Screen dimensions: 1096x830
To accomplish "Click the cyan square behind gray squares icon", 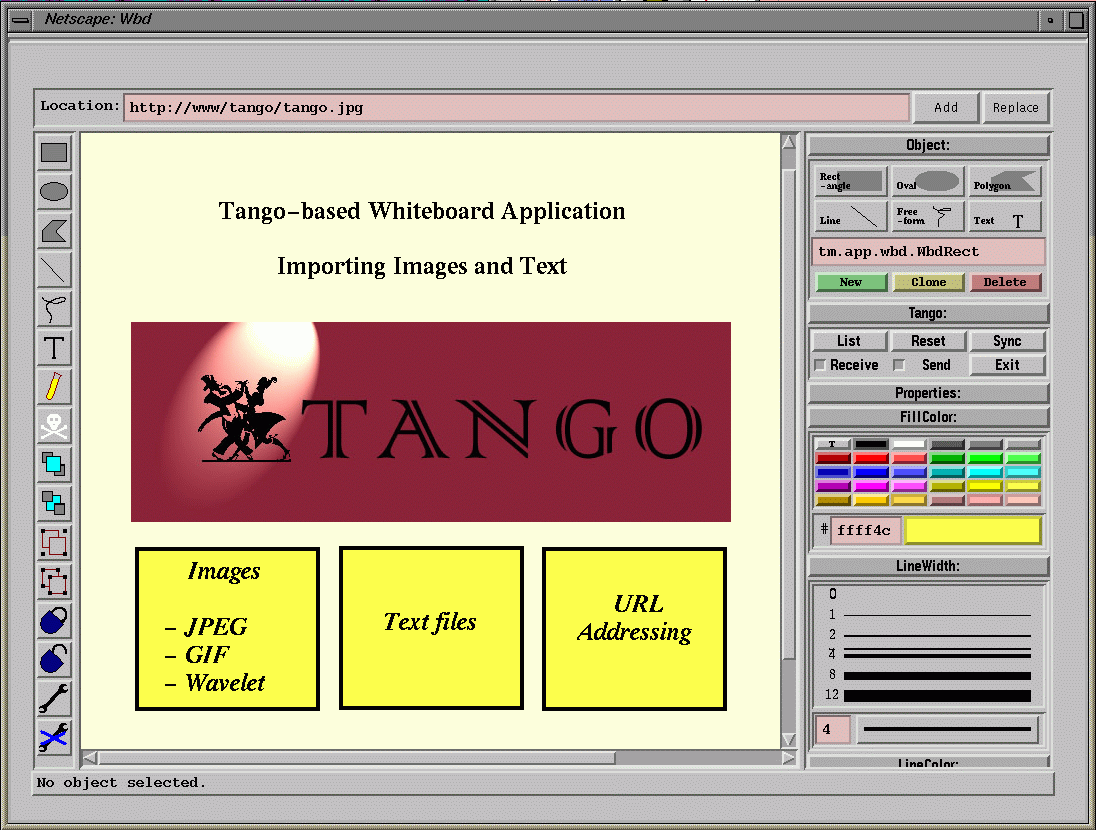I will tap(54, 503).
